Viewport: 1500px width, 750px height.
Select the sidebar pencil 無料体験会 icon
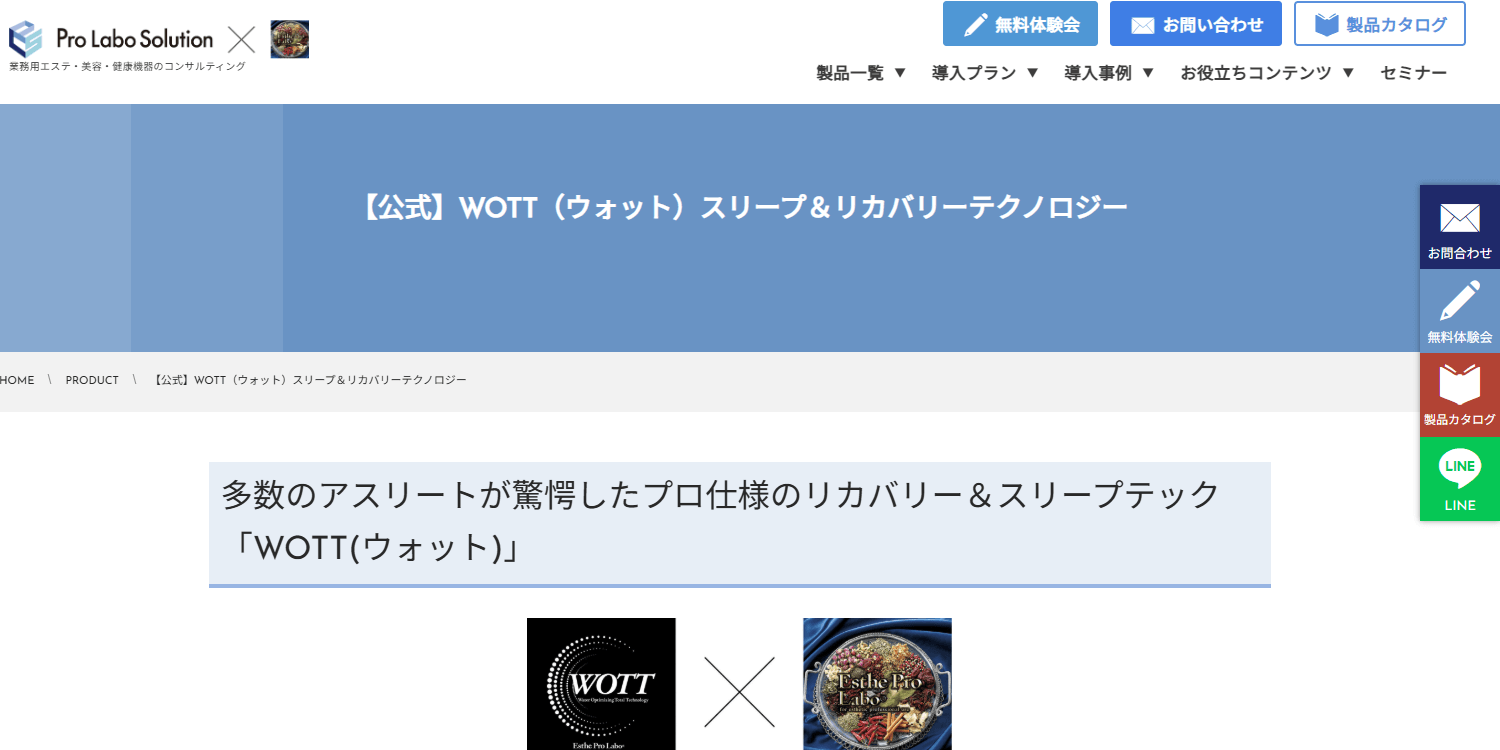click(1460, 301)
